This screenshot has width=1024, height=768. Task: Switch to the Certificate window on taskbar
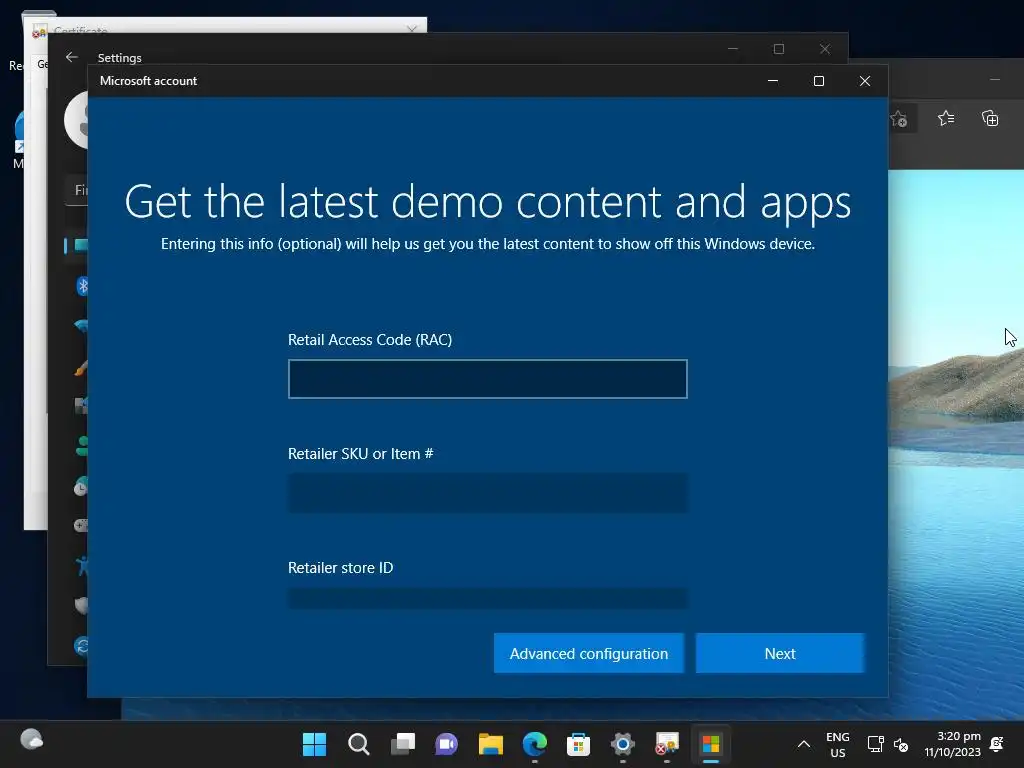click(x=667, y=744)
